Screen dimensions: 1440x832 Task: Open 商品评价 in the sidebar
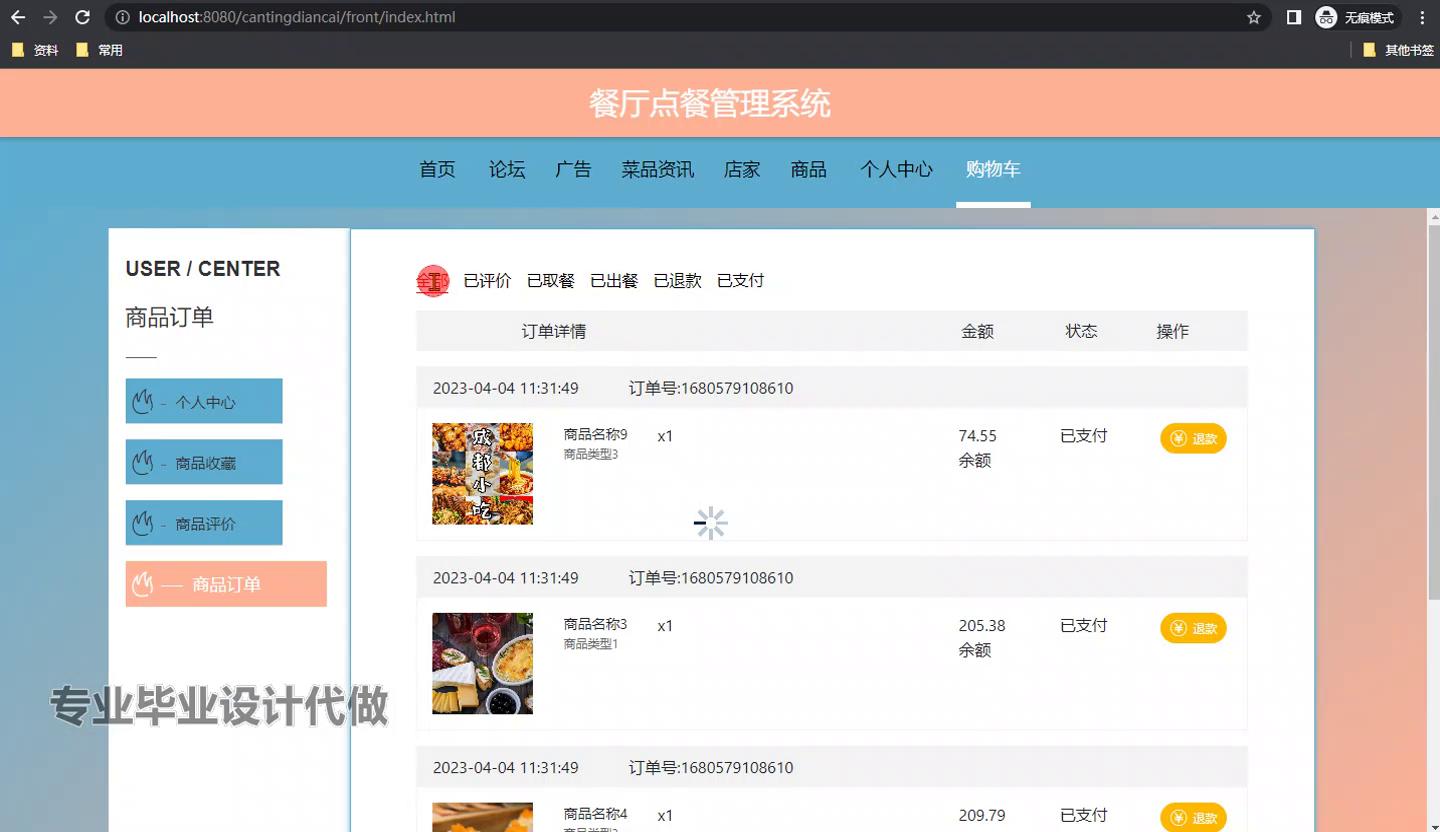[204, 523]
